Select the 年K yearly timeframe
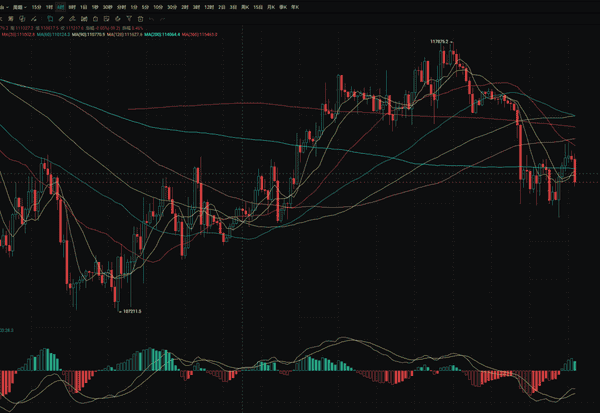The image size is (600, 413). tap(293, 7)
